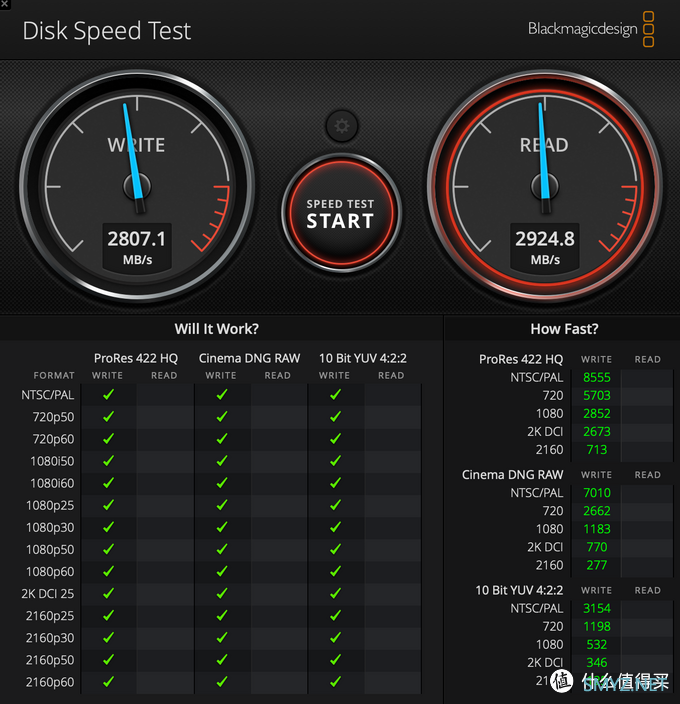The height and width of the screenshot is (704, 680).
Task: Click the Cinema DNG RAW column header in Will It Work
Action: 249,358
